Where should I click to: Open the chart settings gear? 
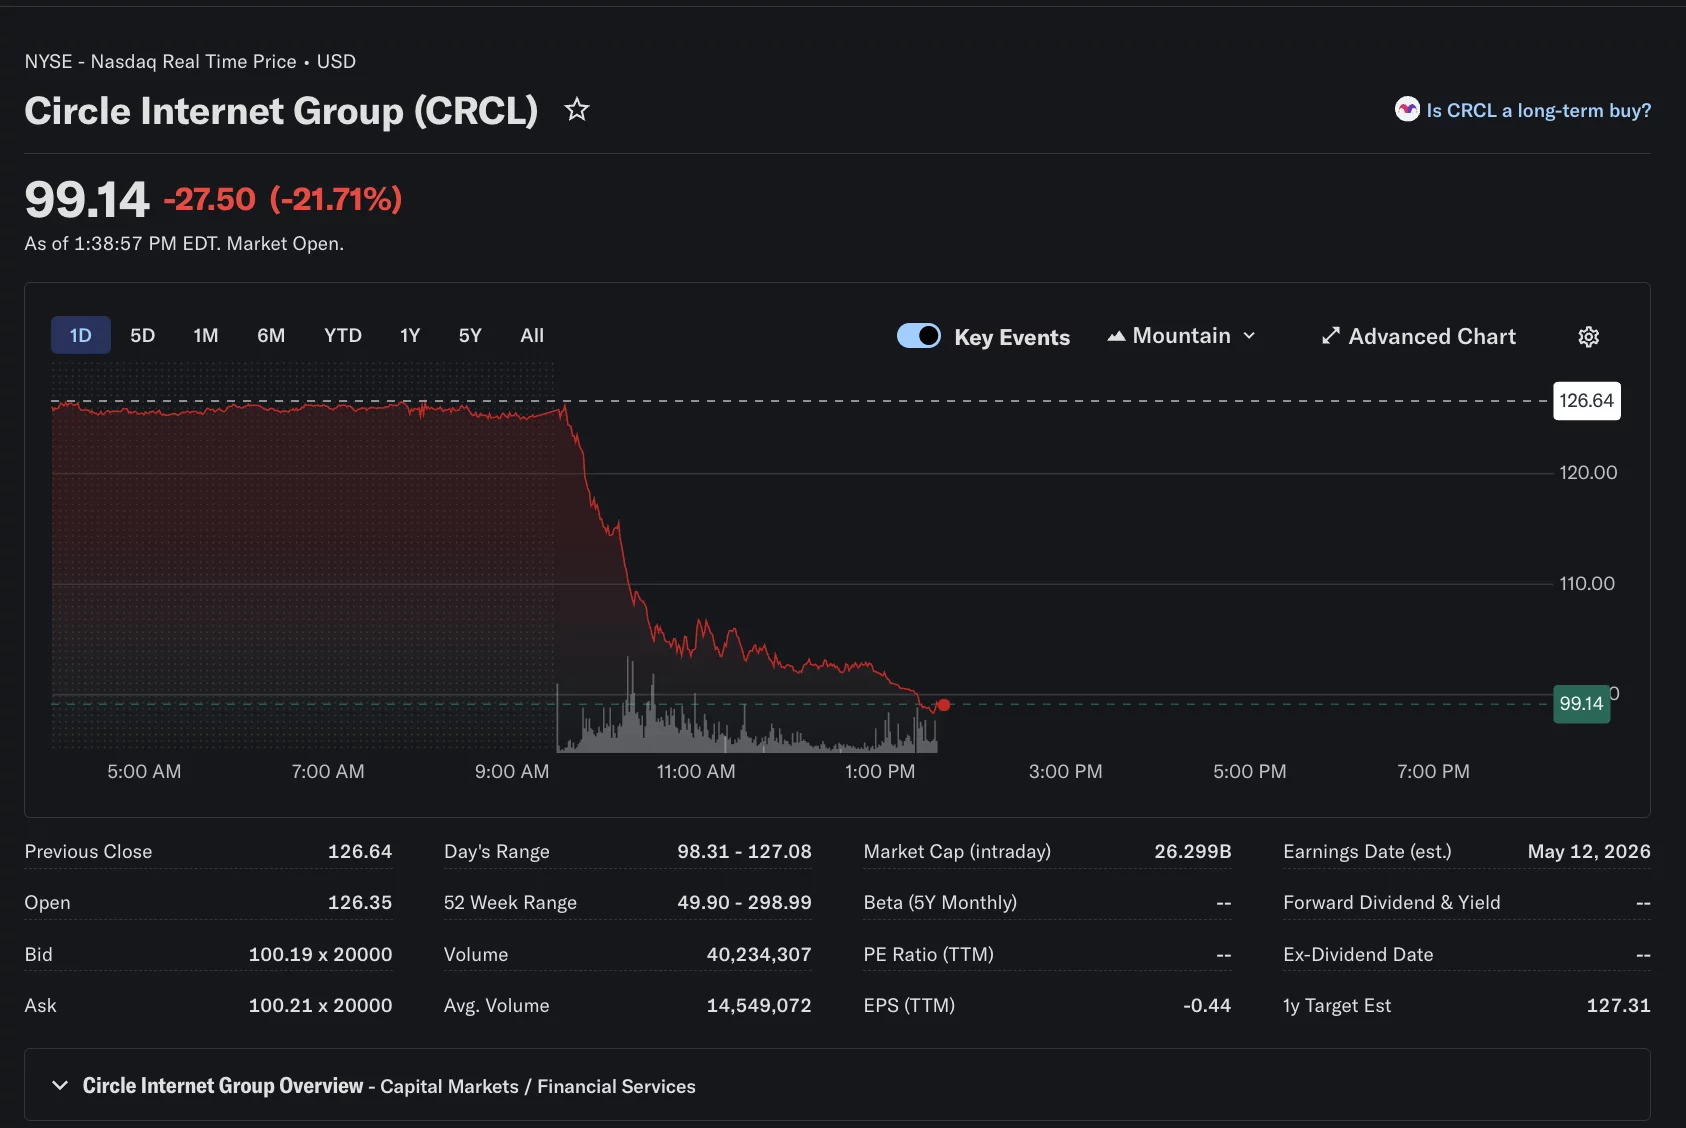(1589, 337)
